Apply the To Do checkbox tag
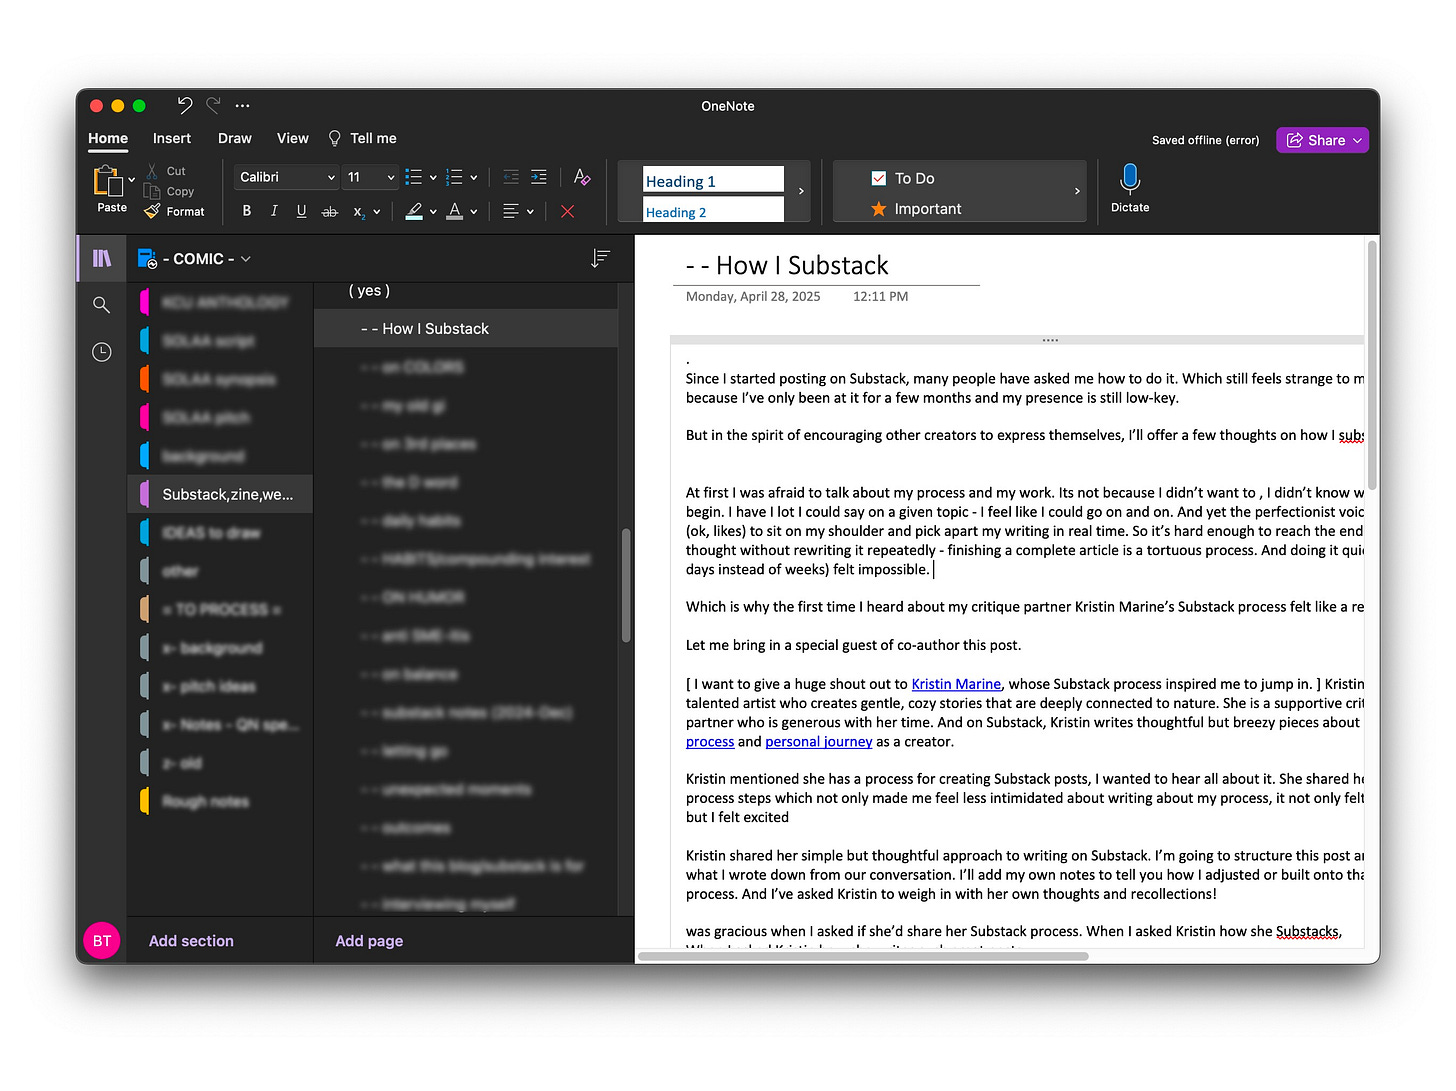Viewport: 1456px width, 1091px height. [x=903, y=178]
